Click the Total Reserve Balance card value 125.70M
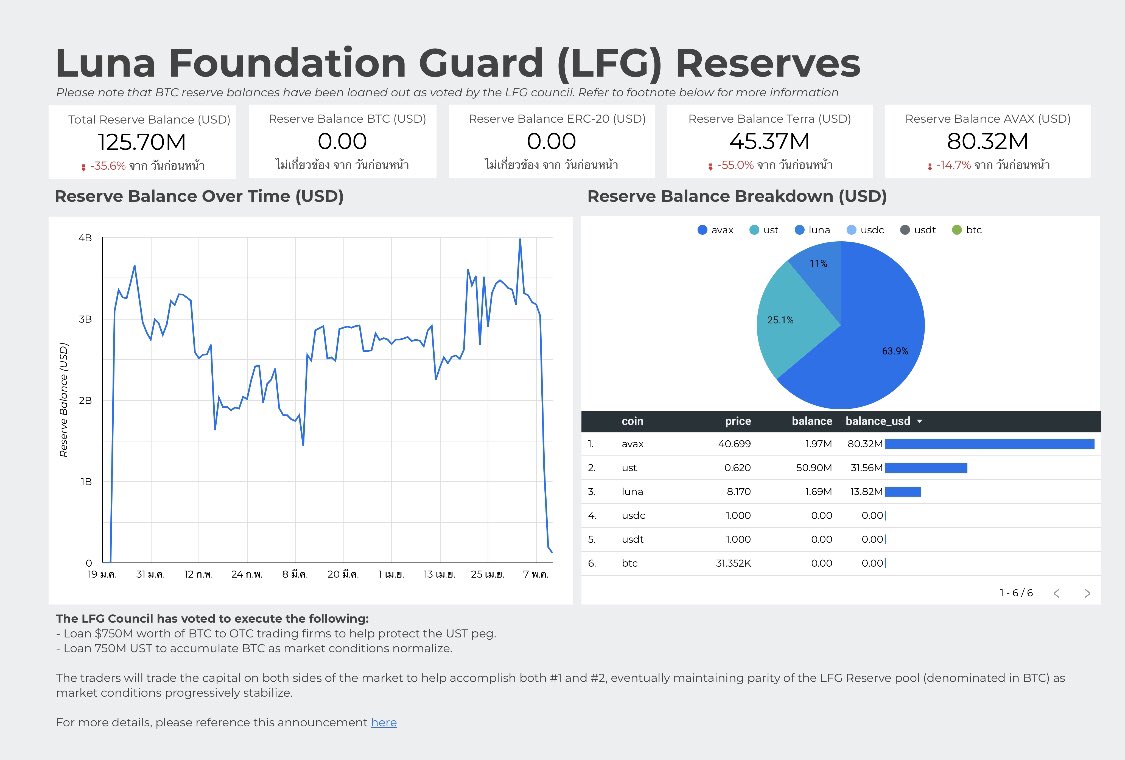This screenshot has height=760, width=1125. click(x=141, y=142)
